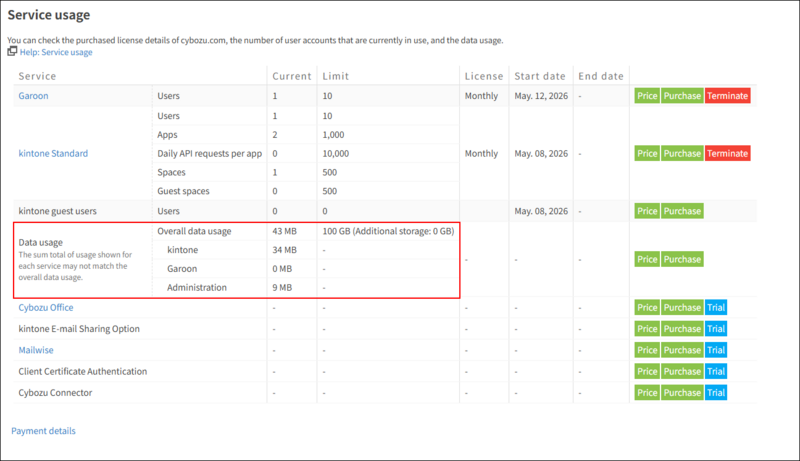Click the external-window icon beside Help link
The width and height of the screenshot is (800, 461).
point(12,51)
